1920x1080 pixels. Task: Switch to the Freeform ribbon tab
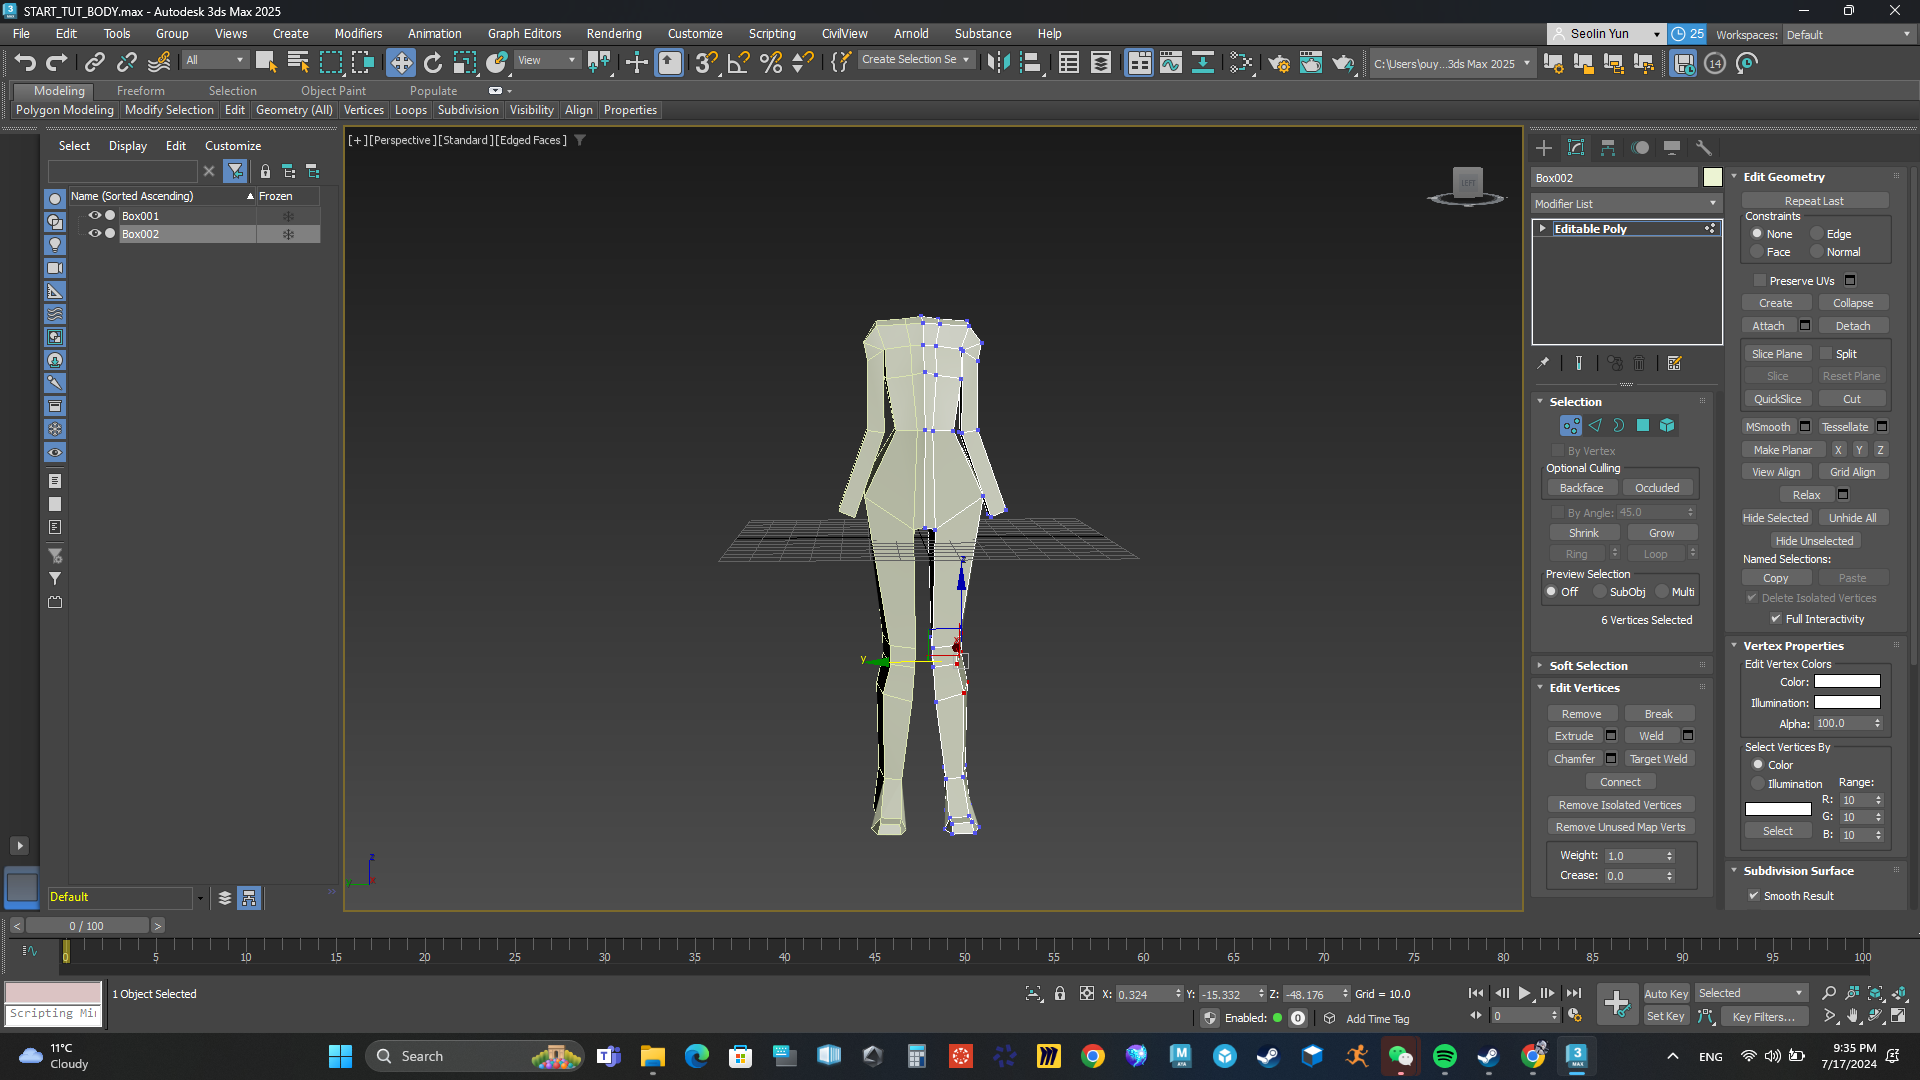(140, 91)
